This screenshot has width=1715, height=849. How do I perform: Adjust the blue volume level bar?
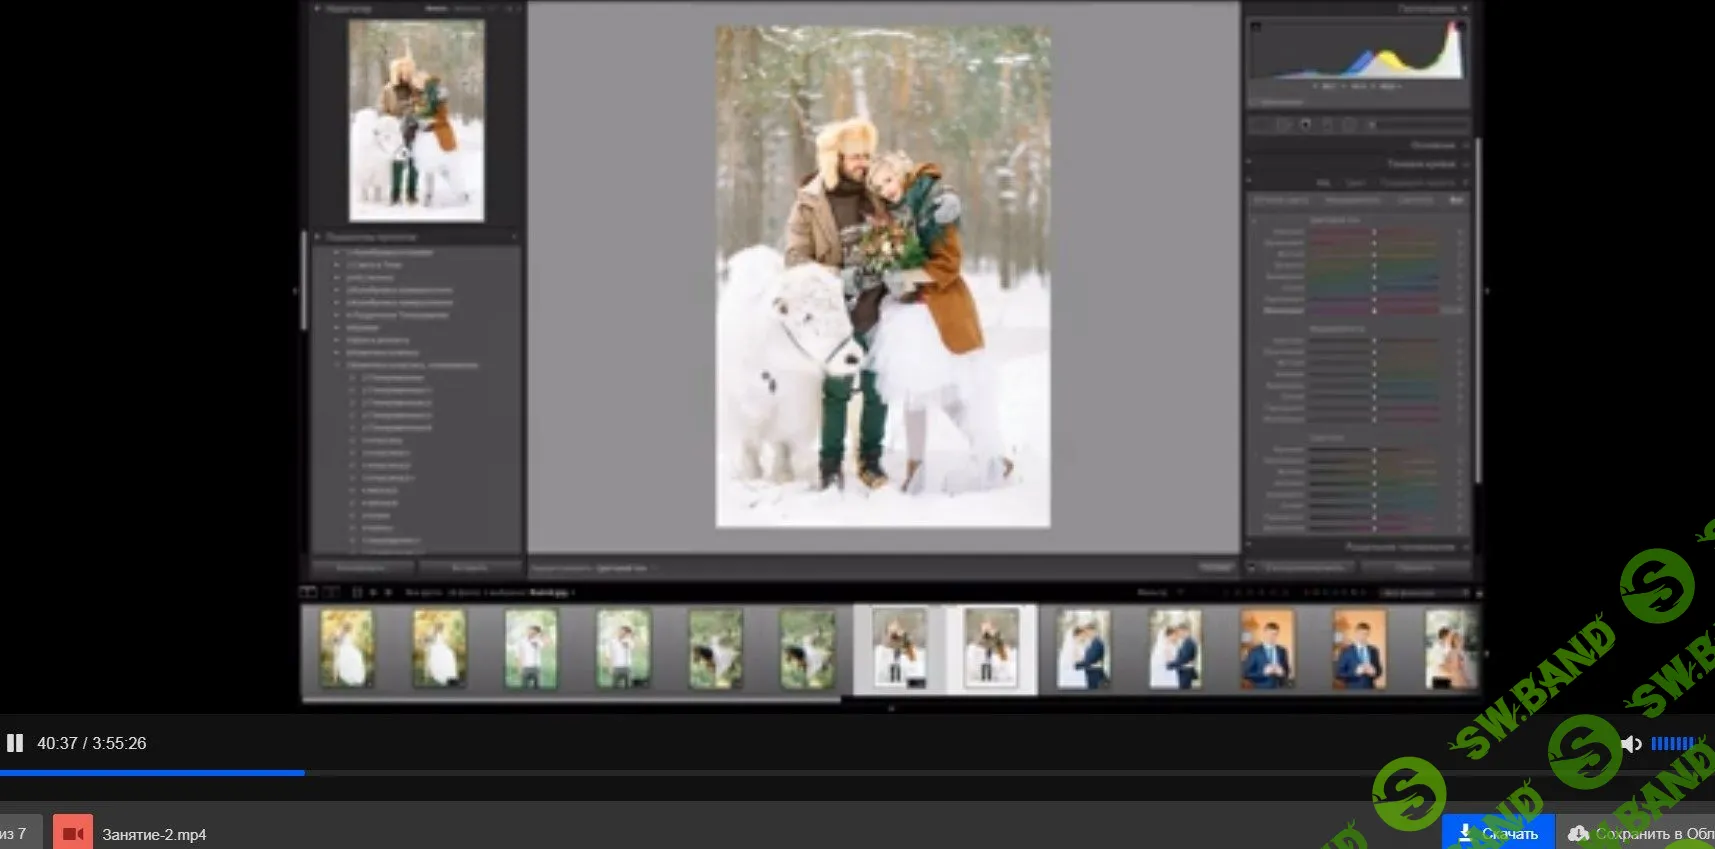[1672, 744]
